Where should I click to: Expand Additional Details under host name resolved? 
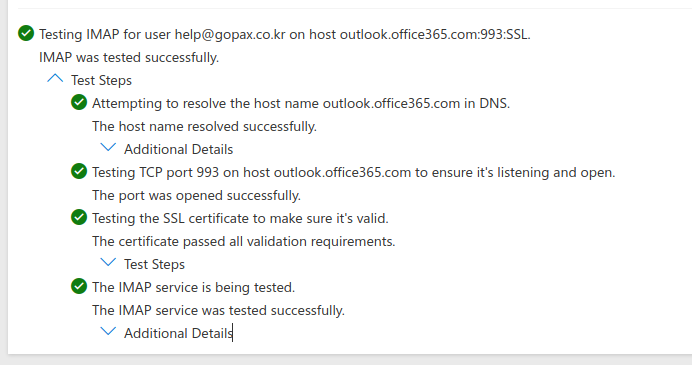click(x=108, y=147)
